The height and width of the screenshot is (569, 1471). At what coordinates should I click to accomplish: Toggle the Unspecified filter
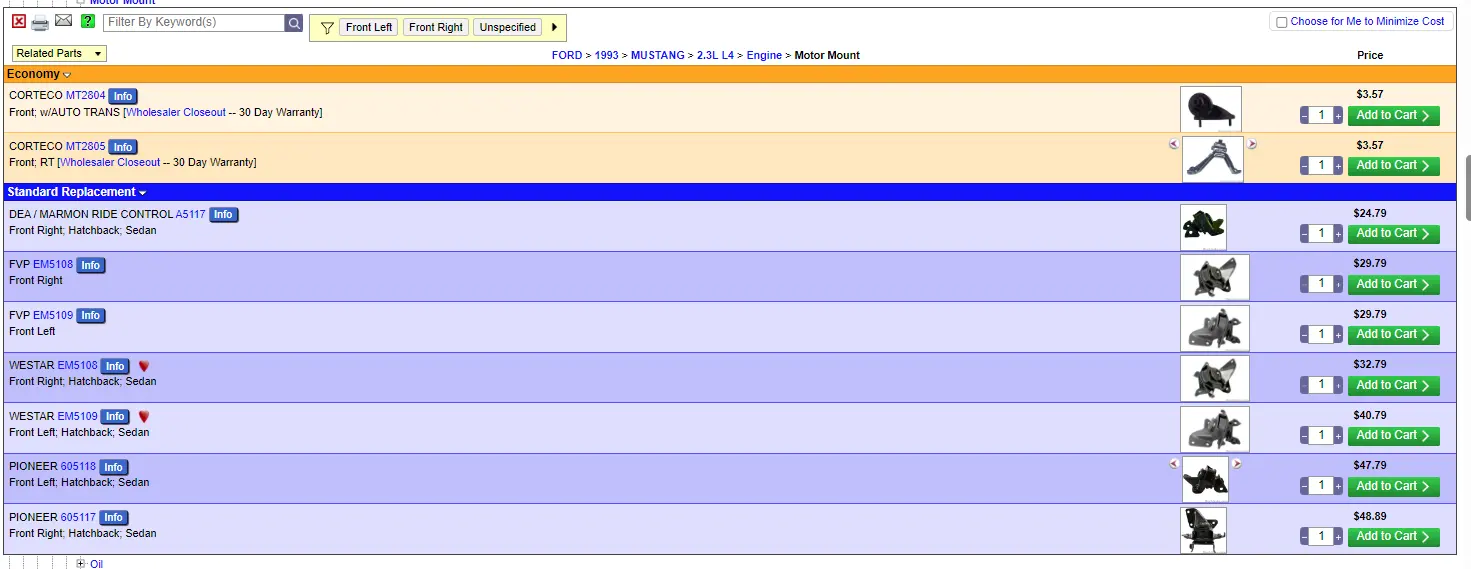coord(508,27)
